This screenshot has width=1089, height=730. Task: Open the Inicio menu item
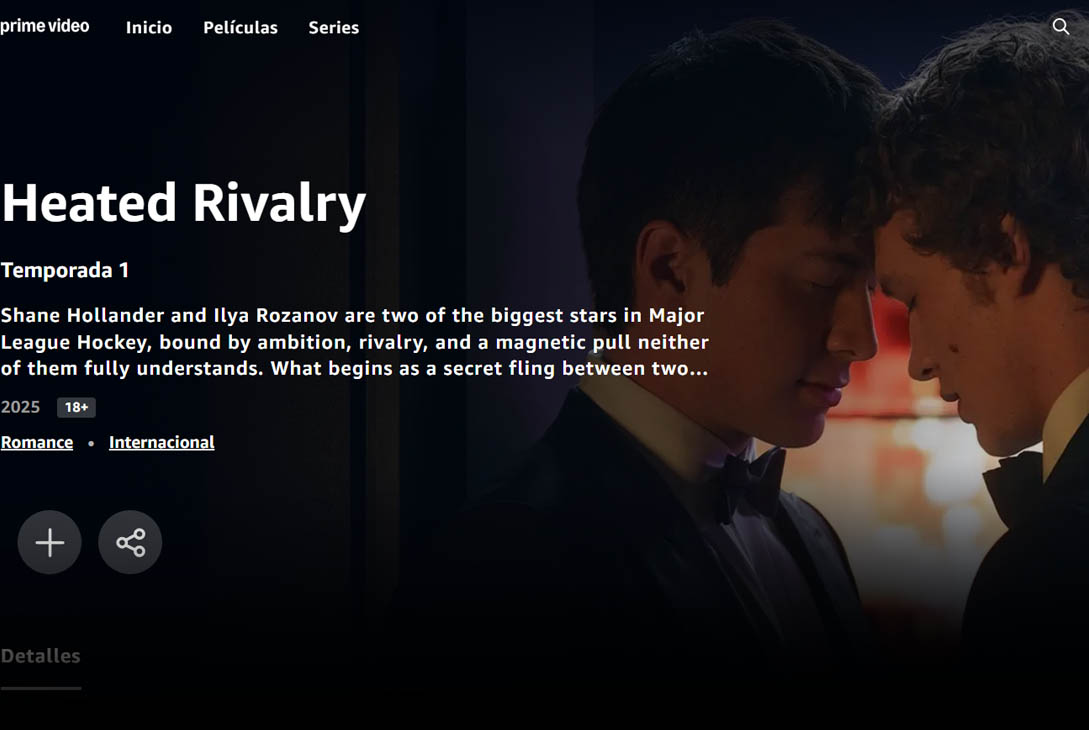(x=149, y=28)
